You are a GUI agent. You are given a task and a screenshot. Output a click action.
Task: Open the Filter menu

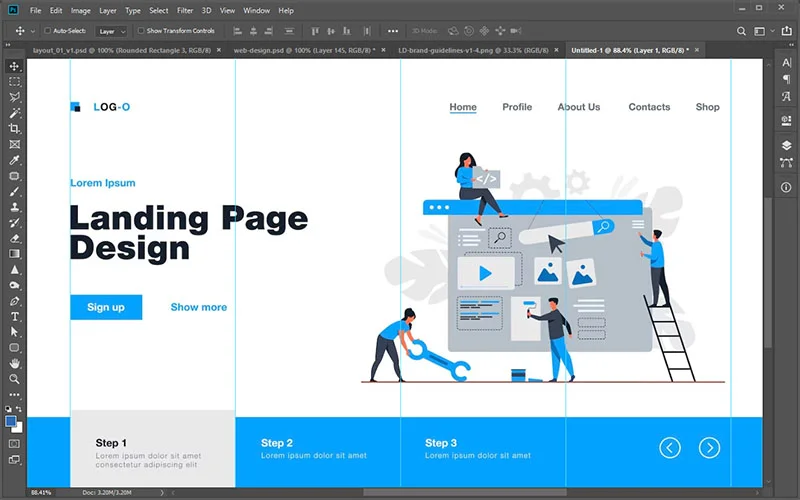[x=185, y=10]
